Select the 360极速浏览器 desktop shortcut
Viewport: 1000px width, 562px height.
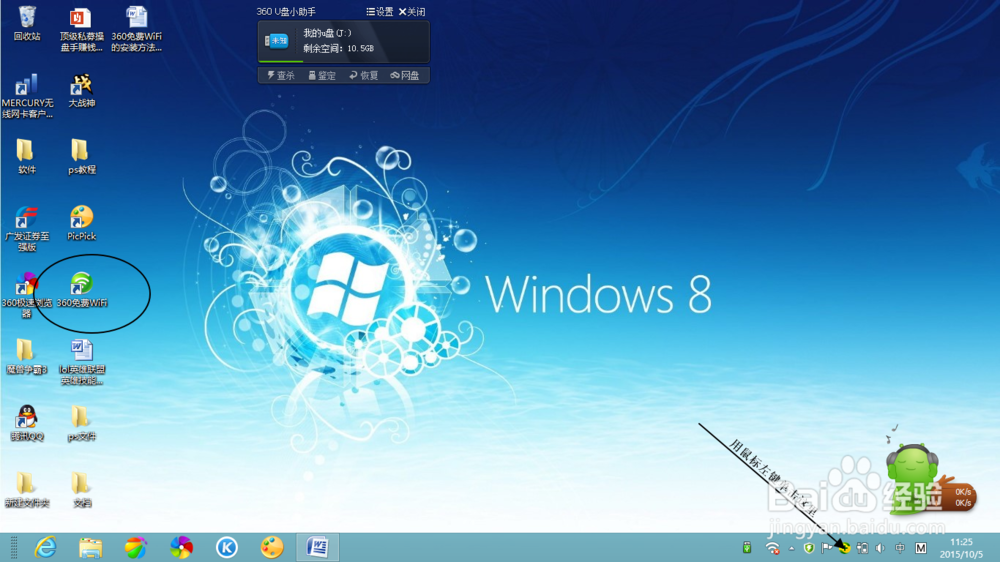[x=26, y=296]
